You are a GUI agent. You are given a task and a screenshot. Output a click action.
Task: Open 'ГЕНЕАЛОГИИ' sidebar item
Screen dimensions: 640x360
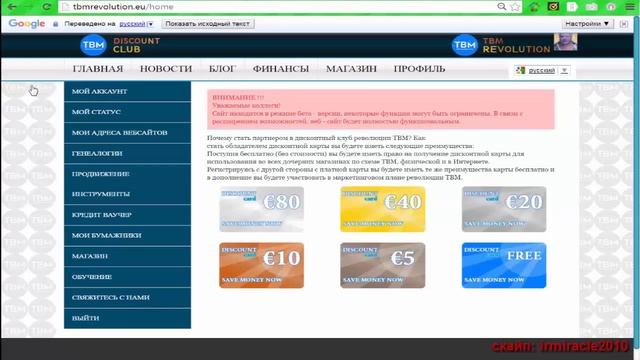pyautogui.click(x=127, y=153)
